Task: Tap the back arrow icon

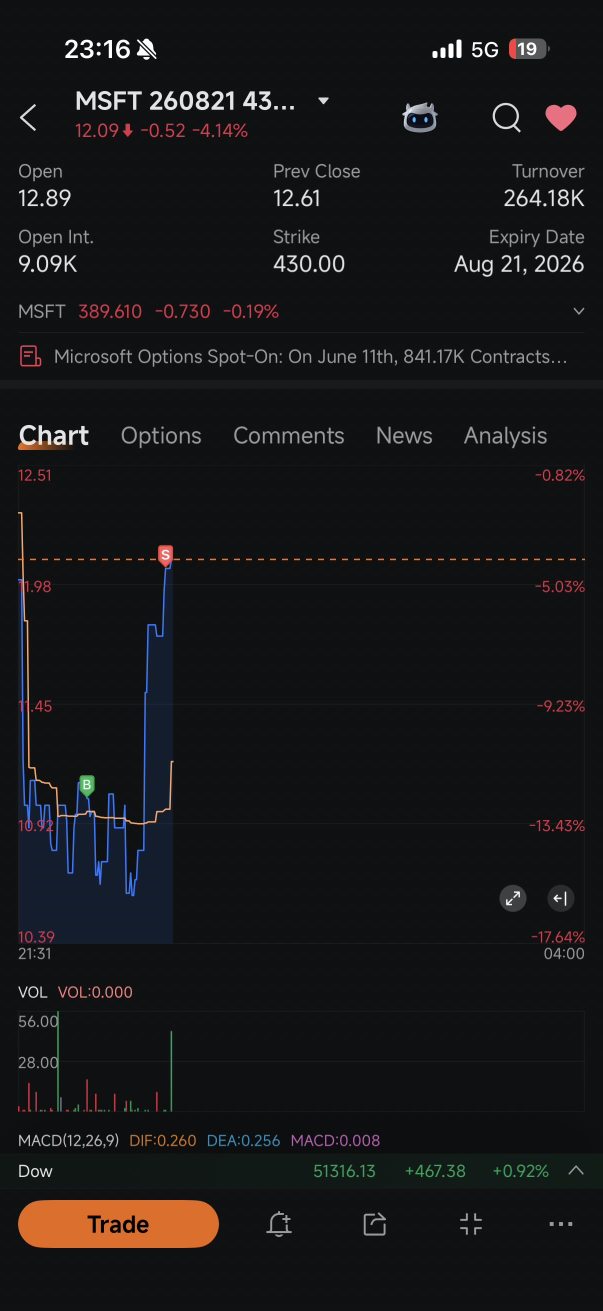Action: (x=28, y=118)
